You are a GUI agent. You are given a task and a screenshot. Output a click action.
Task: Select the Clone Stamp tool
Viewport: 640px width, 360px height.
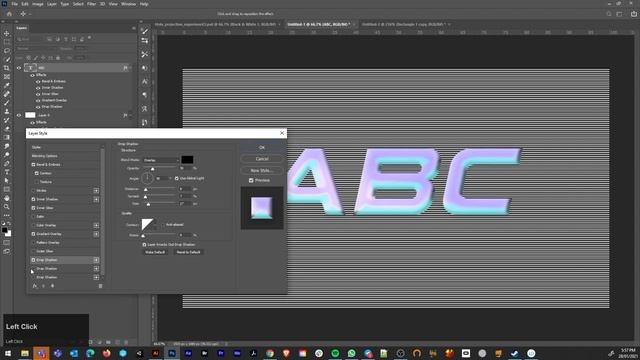click(x=7, y=111)
